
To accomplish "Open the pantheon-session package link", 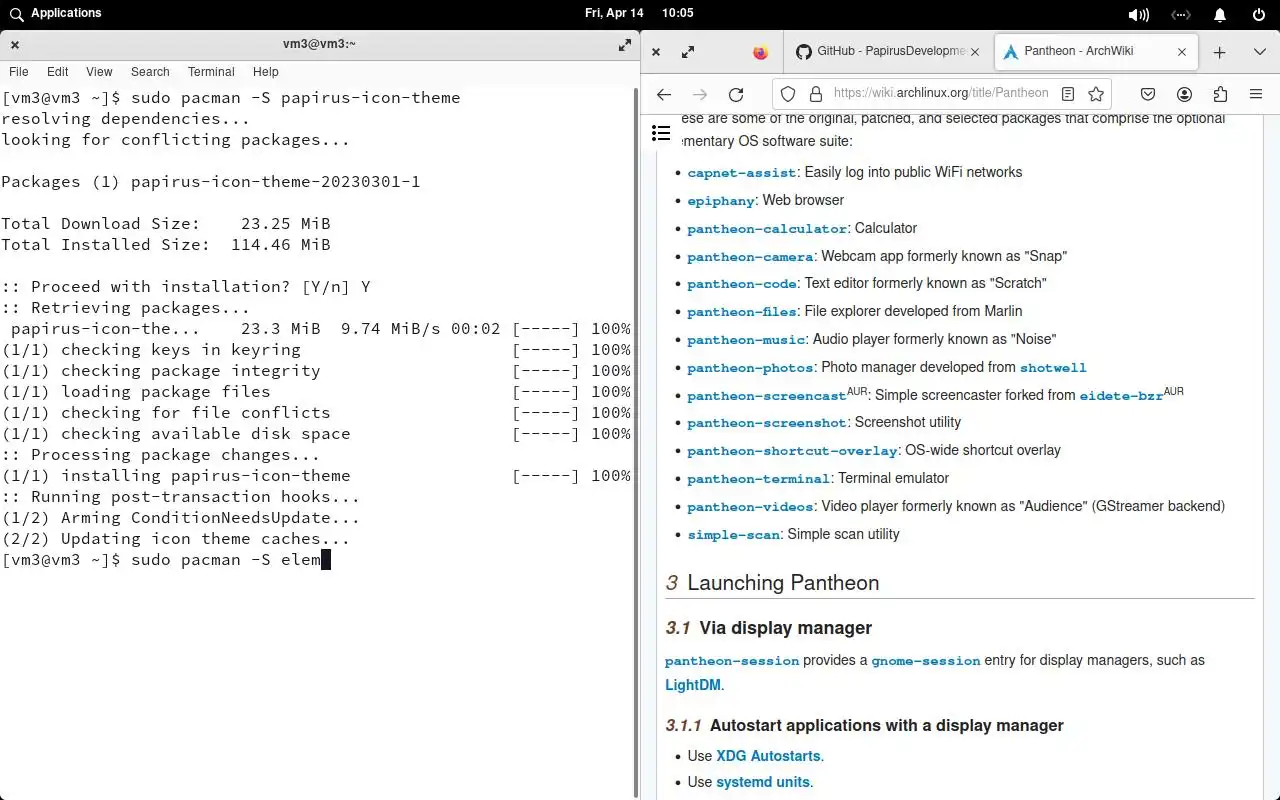I will point(732,661).
